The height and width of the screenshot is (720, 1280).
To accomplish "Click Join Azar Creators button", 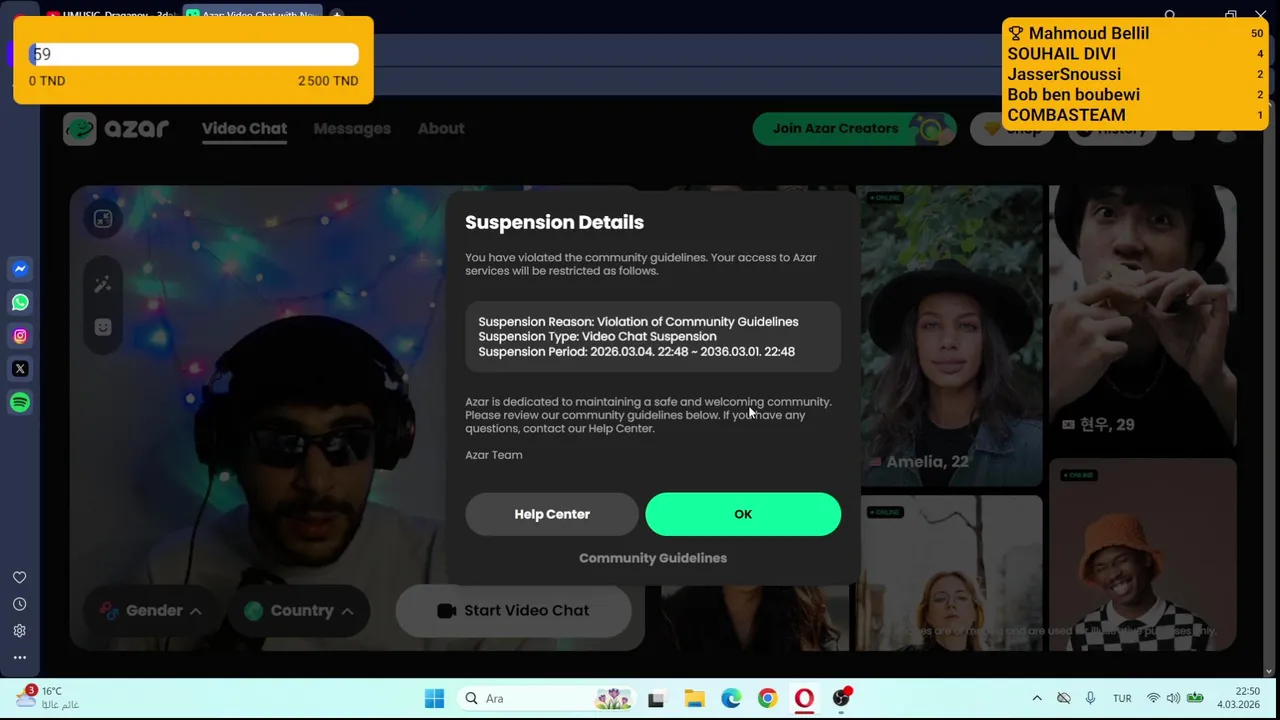I will [855, 128].
